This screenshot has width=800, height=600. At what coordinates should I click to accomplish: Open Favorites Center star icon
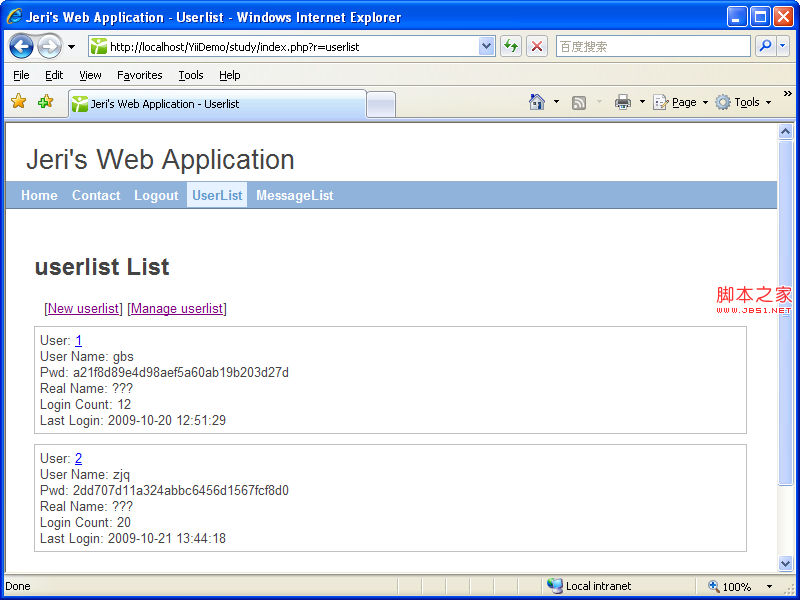coord(18,101)
